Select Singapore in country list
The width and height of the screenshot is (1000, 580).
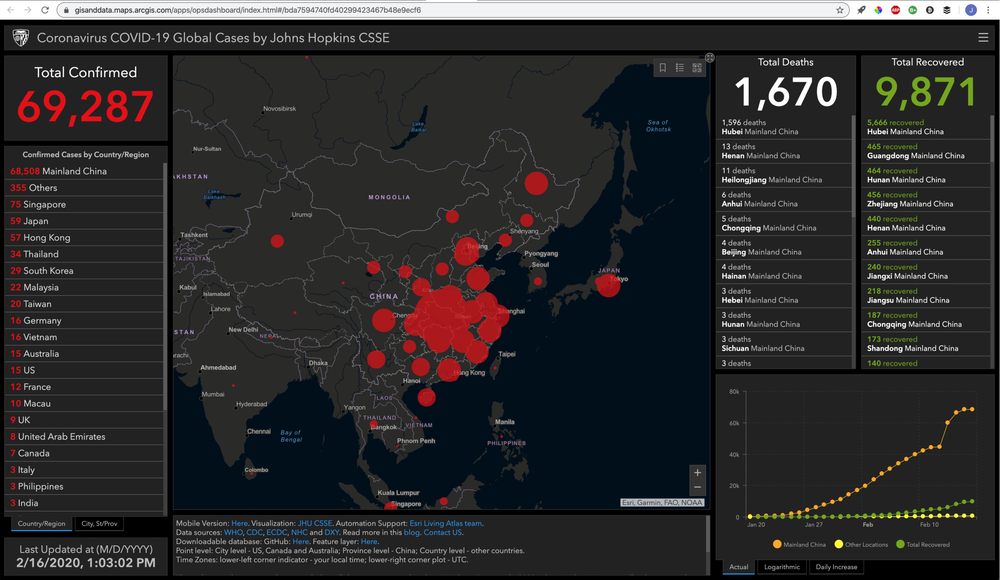[84, 204]
